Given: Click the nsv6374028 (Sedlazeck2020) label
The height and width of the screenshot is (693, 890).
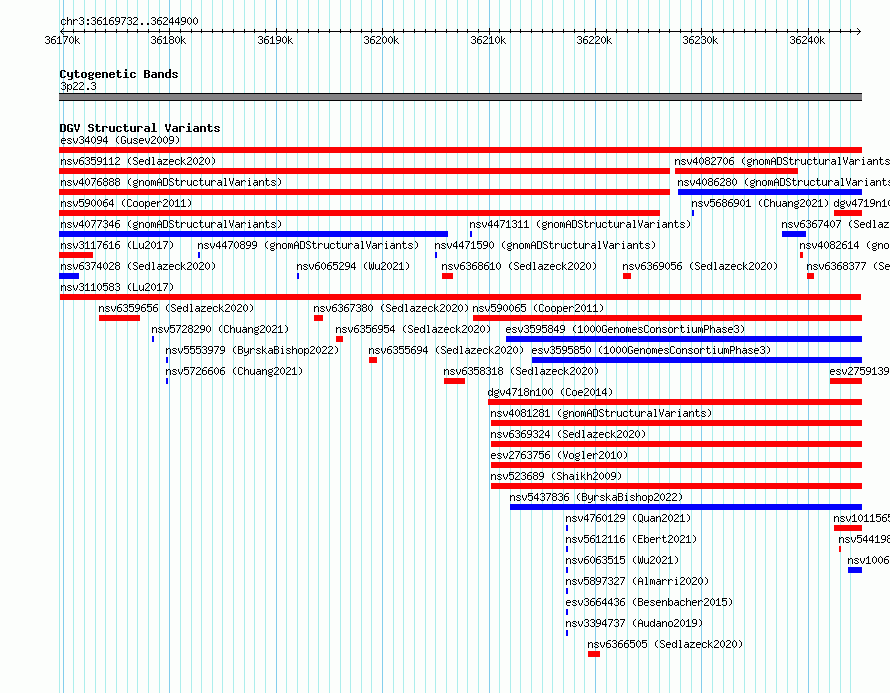Looking at the screenshot, I should (x=138, y=266).
